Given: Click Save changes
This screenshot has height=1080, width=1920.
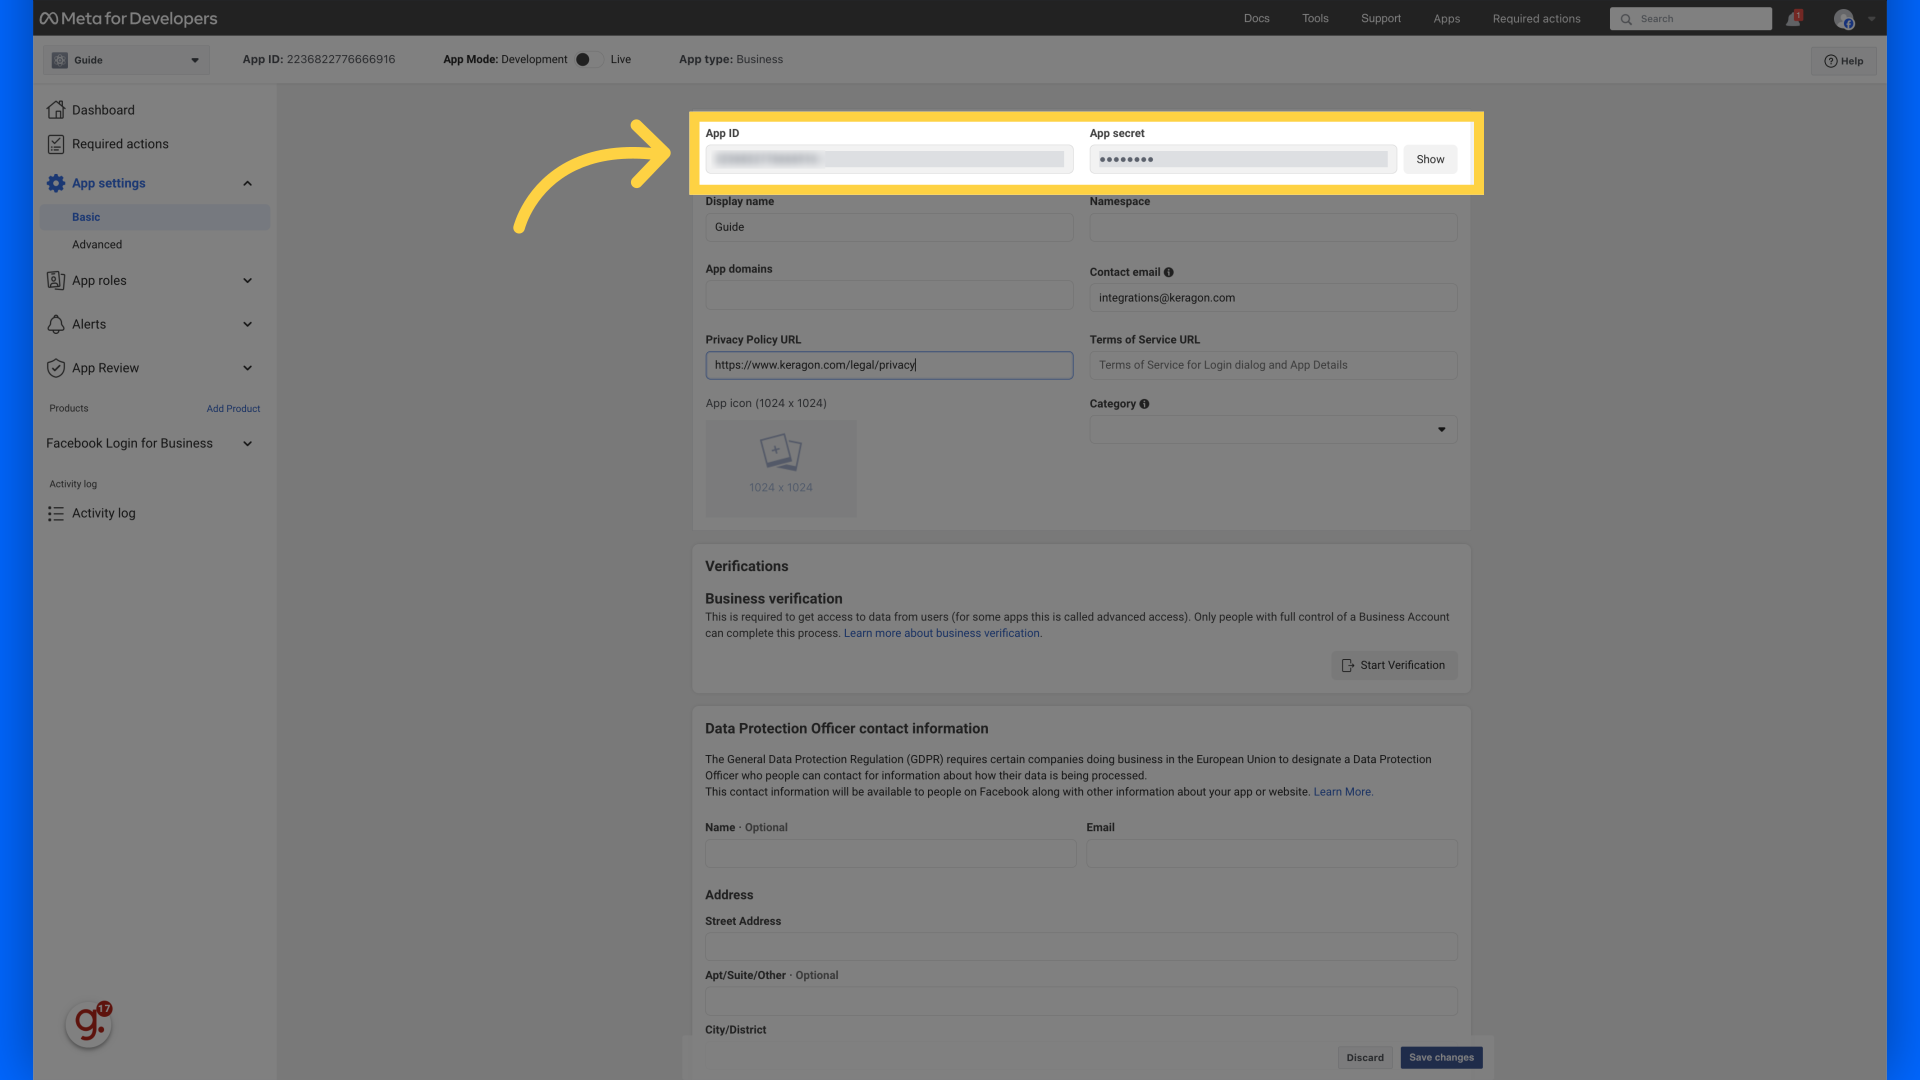Looking at the screenshot, I should (1441, 1058).
